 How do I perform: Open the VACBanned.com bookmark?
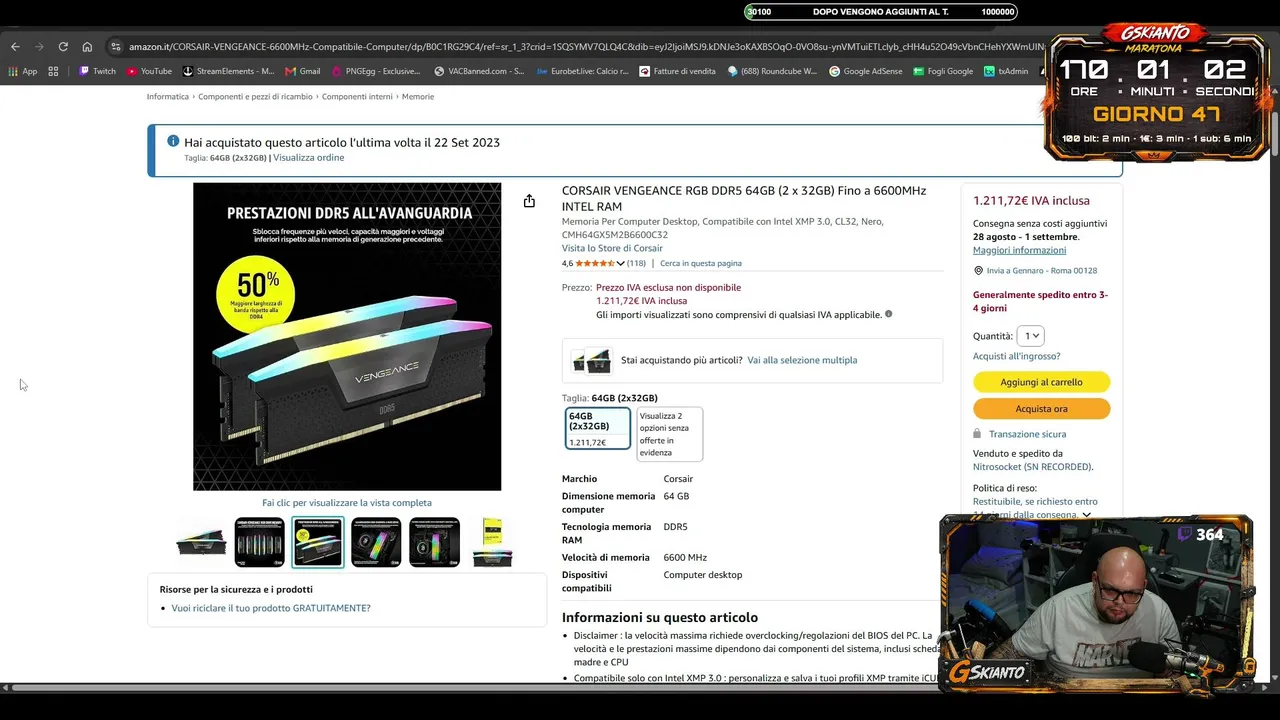[479, 71]
